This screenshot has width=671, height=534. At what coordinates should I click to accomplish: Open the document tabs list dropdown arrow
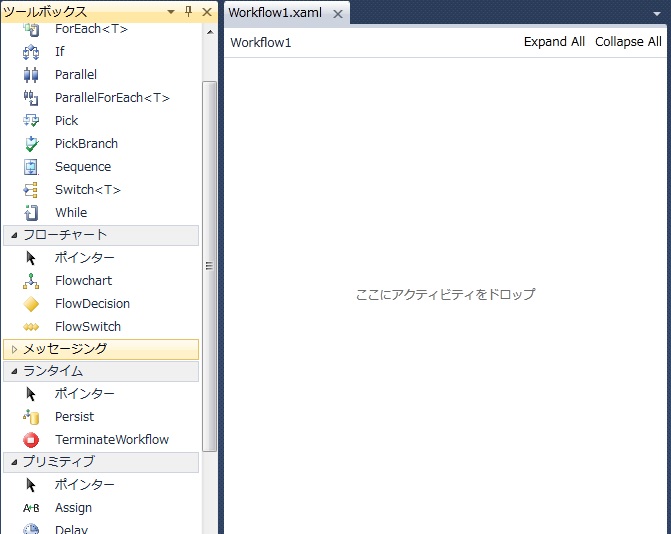[657, 14]
